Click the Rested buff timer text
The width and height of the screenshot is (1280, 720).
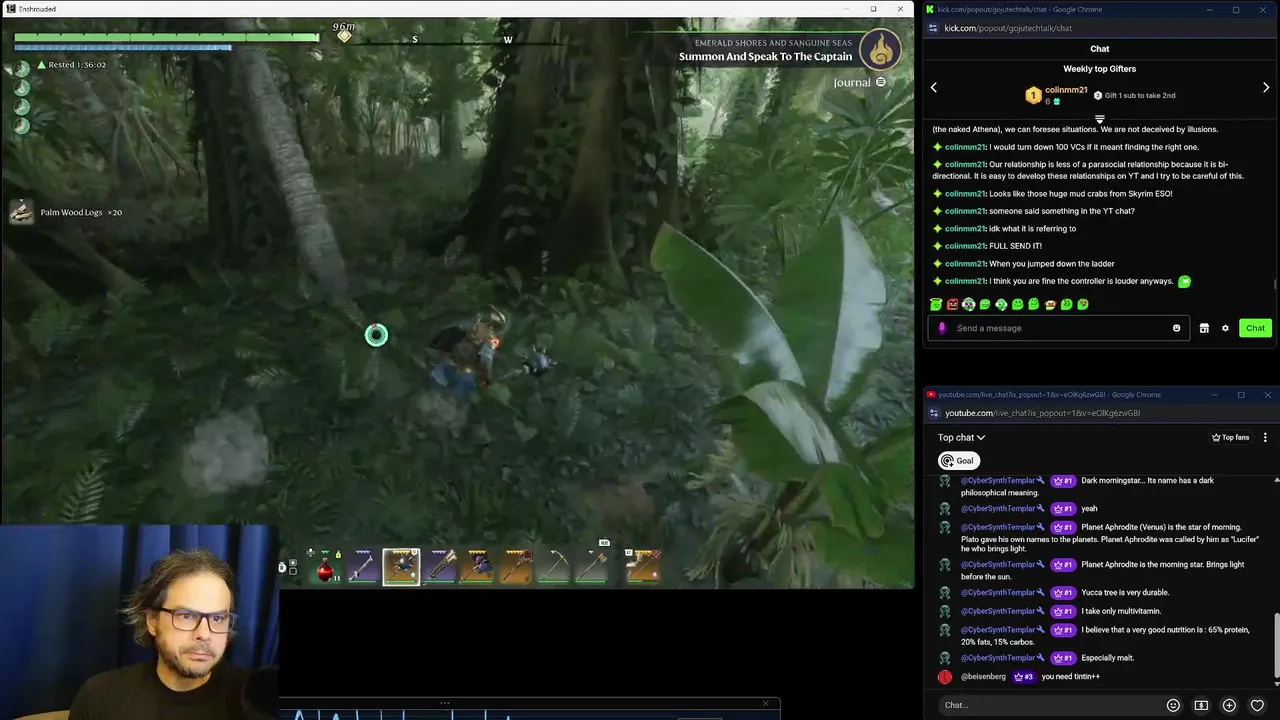click(x=77, y=65)
